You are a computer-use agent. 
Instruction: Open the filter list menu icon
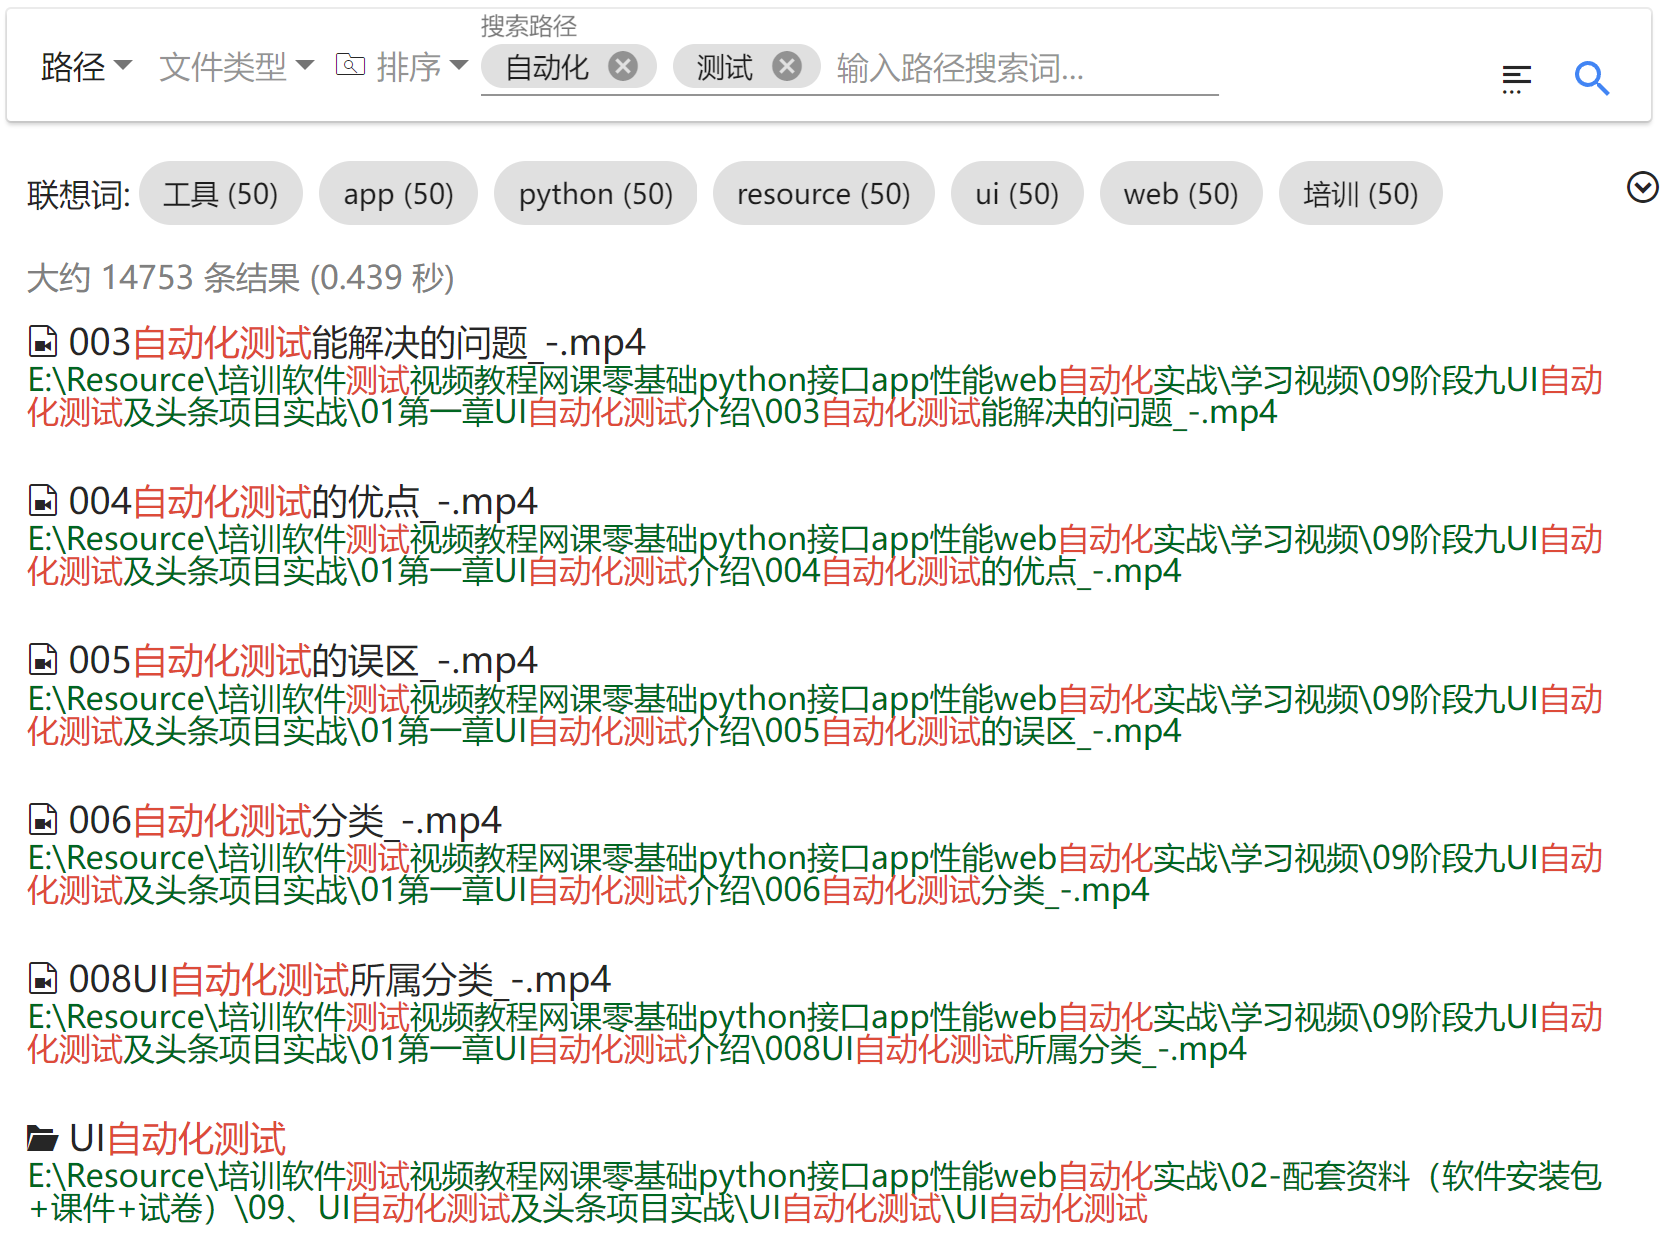click(x=1516, y=78)
